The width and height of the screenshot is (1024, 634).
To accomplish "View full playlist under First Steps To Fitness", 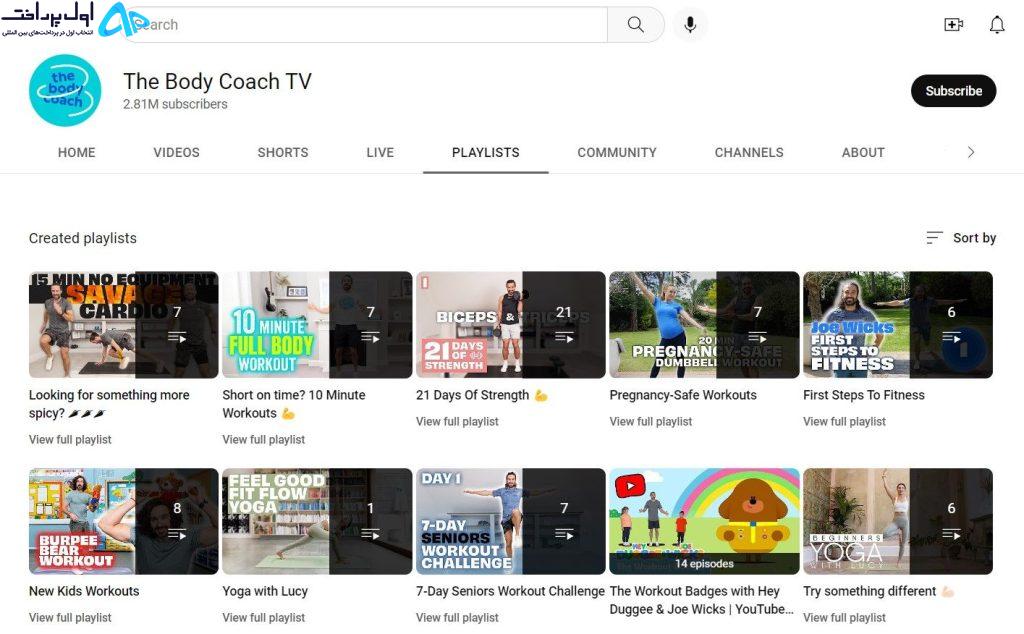I will point(844,422).
